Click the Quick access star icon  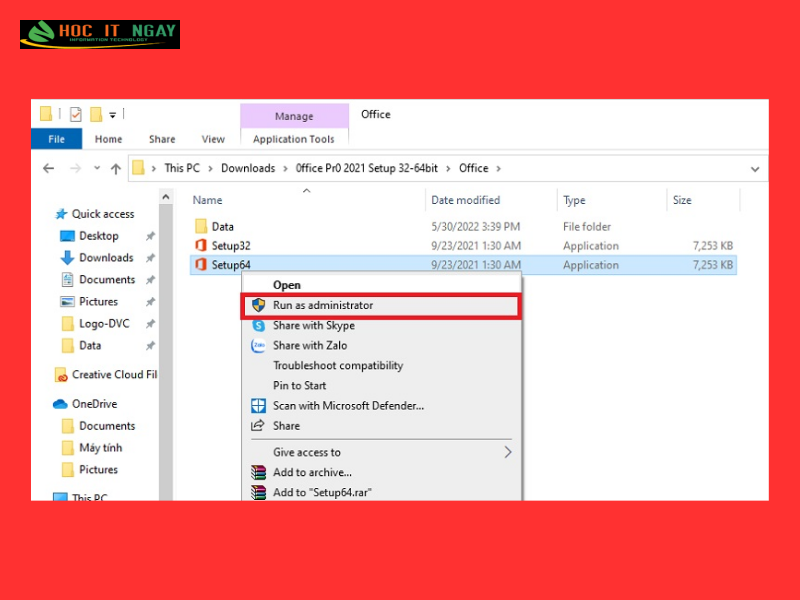[x=61, y=214]
